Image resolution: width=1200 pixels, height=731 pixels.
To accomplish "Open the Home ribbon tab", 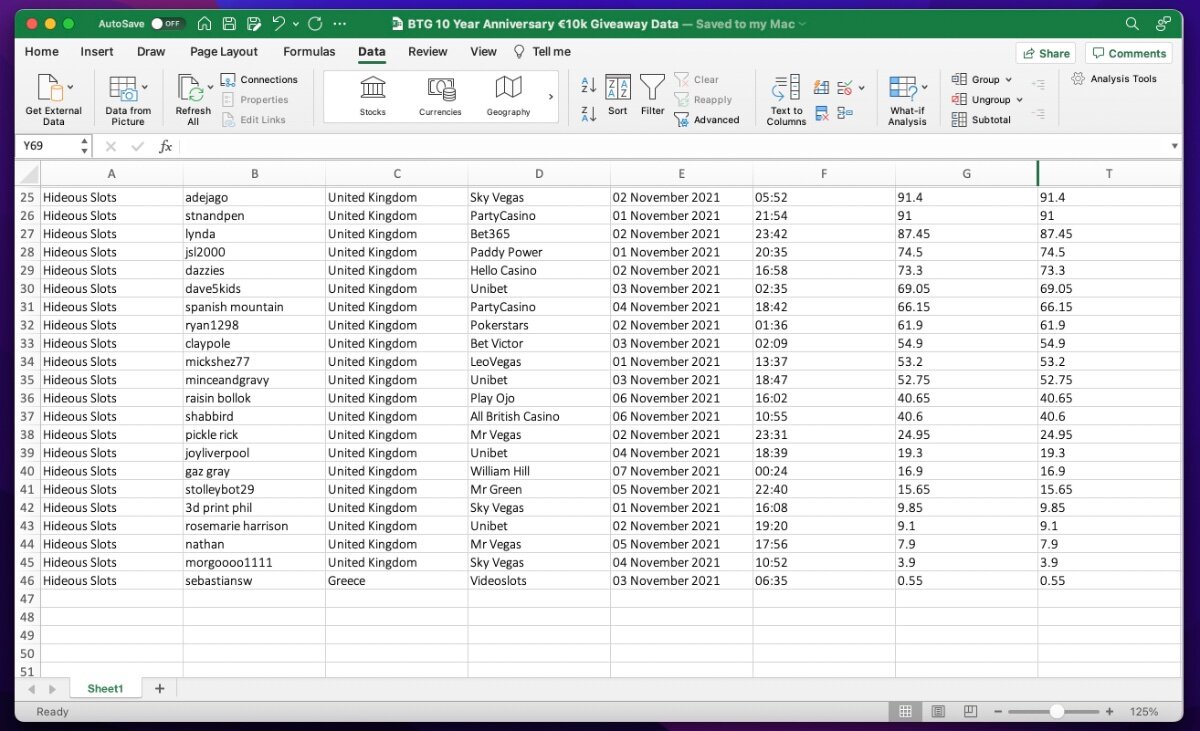I will (x=42, y=52).
